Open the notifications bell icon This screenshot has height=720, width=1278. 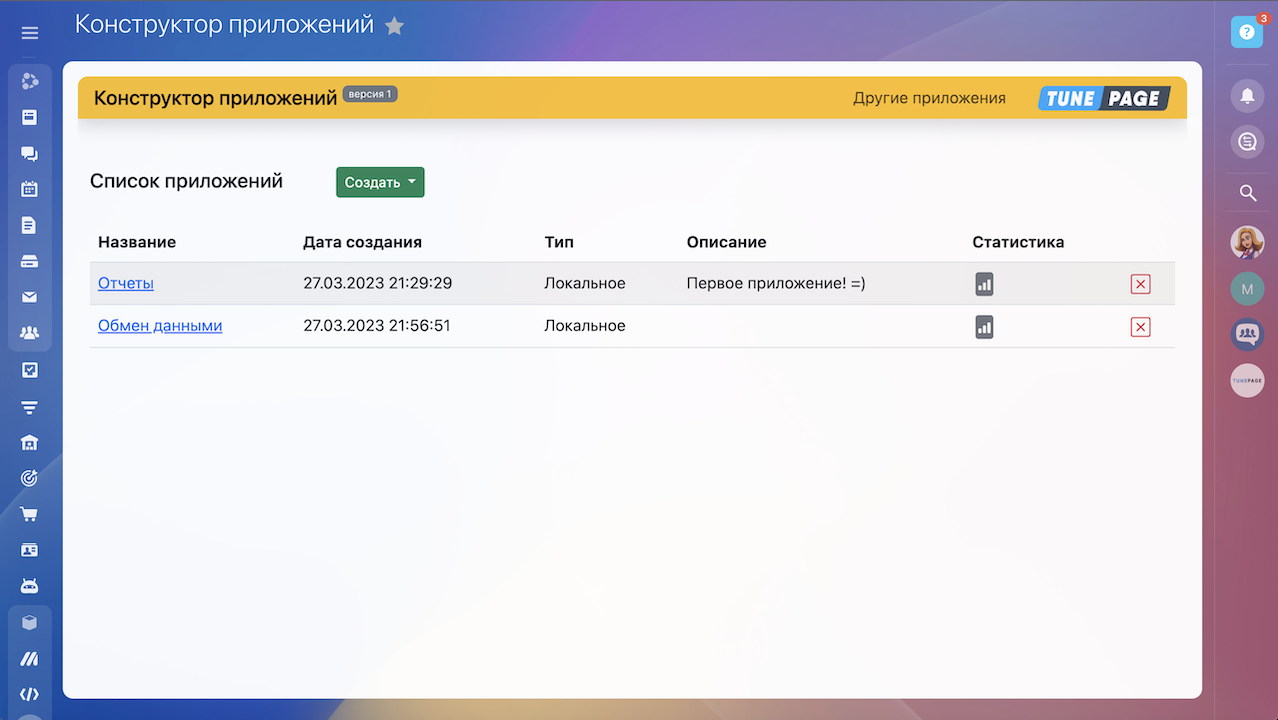click(1247, 95)
